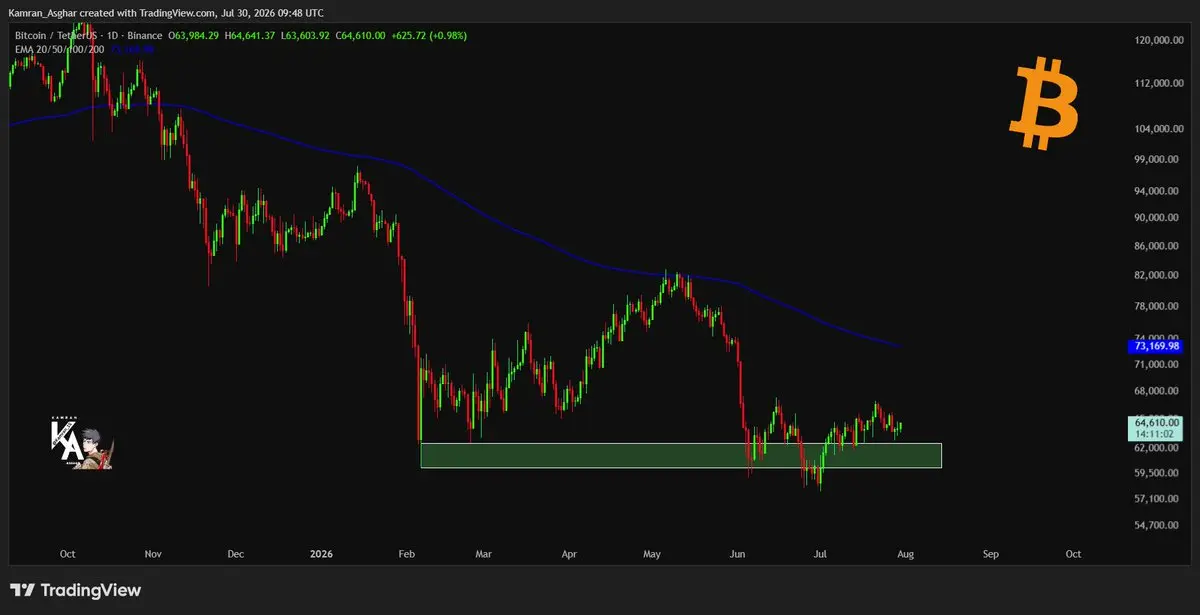Click the 64,610.00 current price tag
The height and width of the screenshot is (615, 1200).
(1156, 428)
